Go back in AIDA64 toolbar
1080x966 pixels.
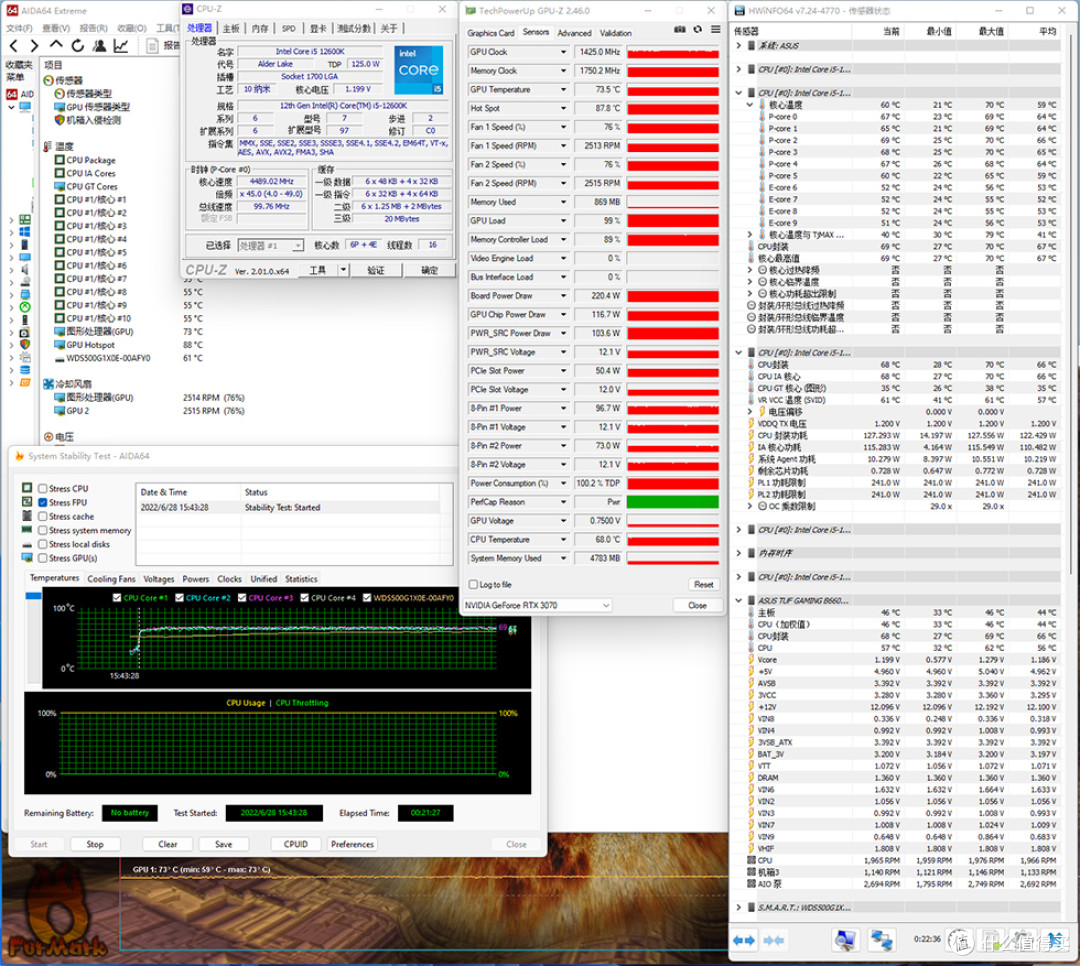(14, 46)
